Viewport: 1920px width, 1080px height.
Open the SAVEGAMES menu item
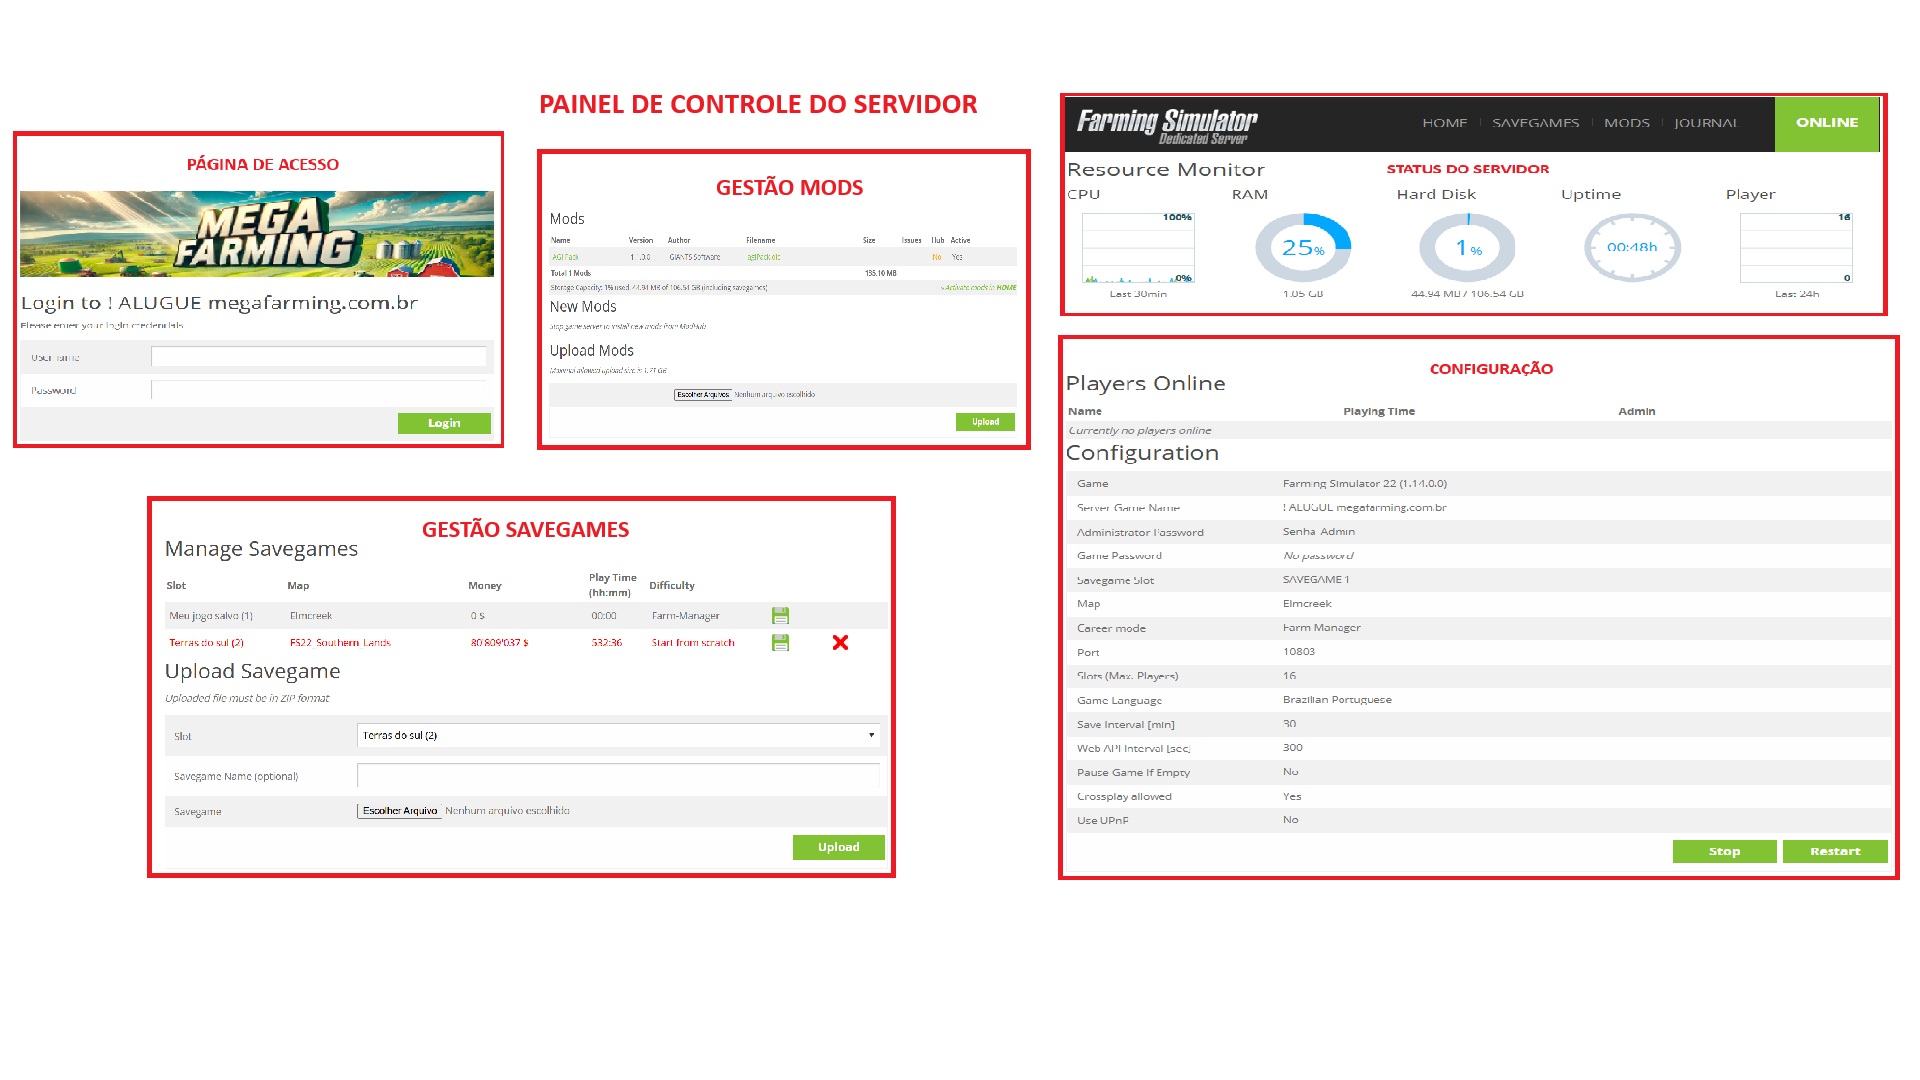click(1536, 123)
